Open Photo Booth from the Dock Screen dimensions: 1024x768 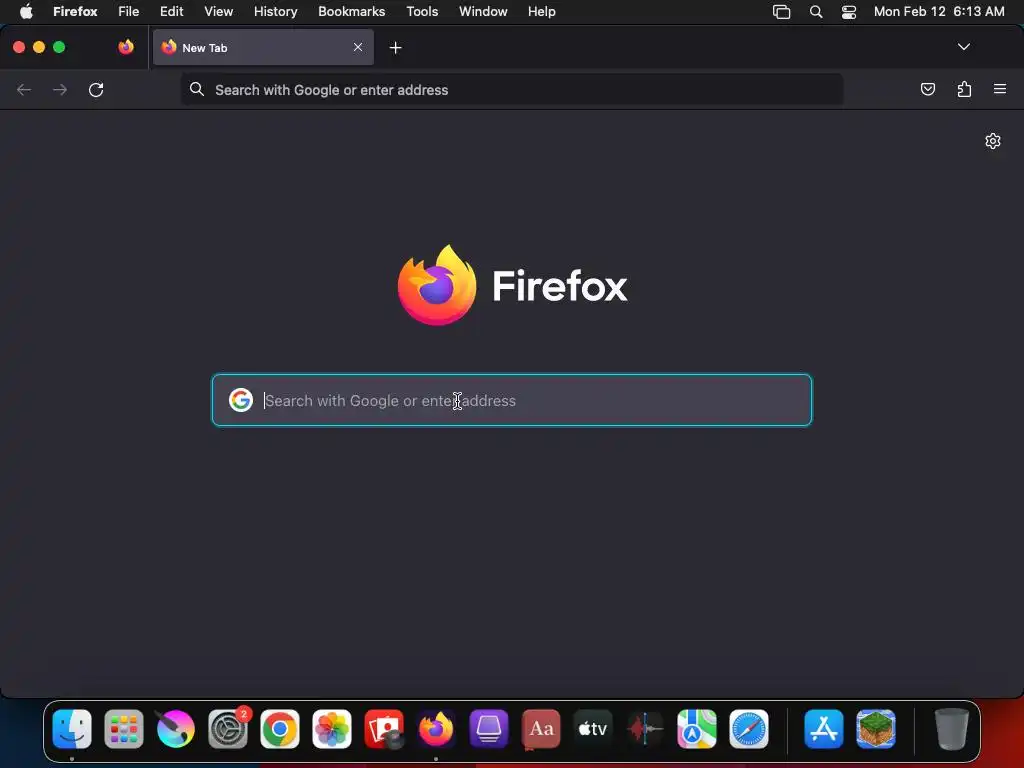pyautogui.click(x=384, y=729)
